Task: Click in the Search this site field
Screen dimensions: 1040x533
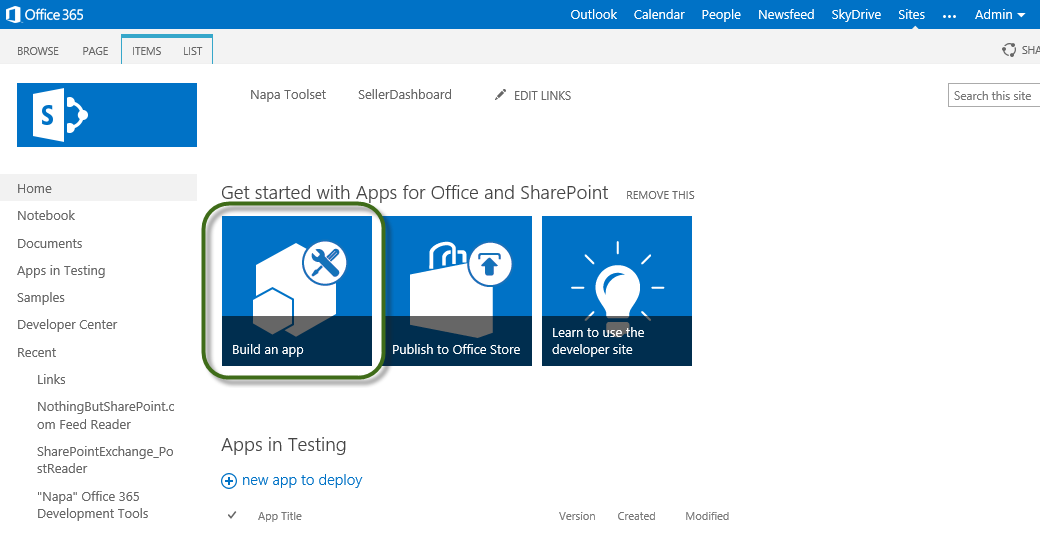Action: (994, 95)
